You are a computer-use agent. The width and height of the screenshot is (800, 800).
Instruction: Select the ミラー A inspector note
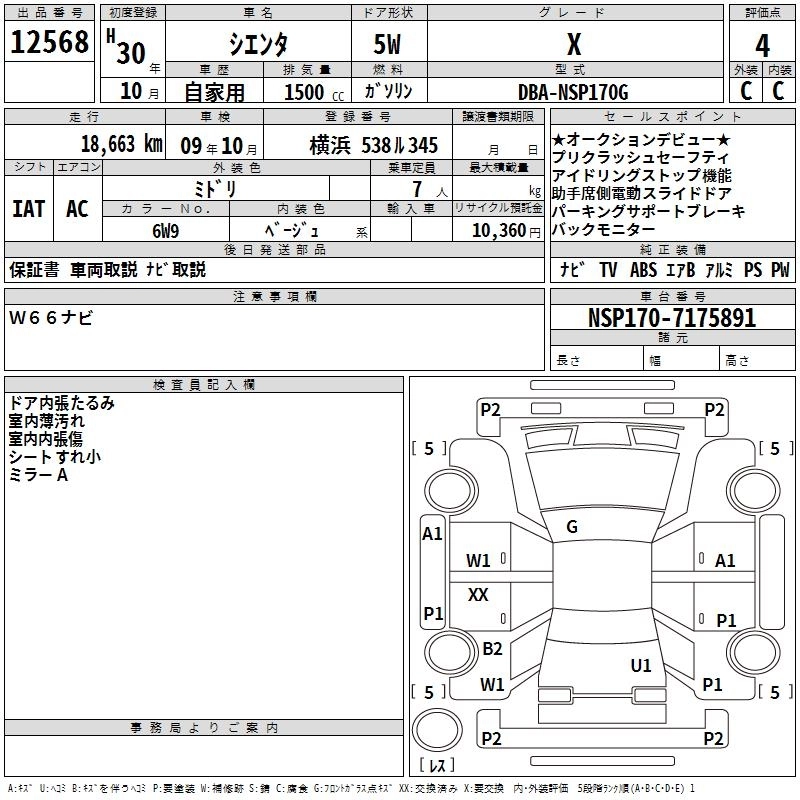click(39, 475)
